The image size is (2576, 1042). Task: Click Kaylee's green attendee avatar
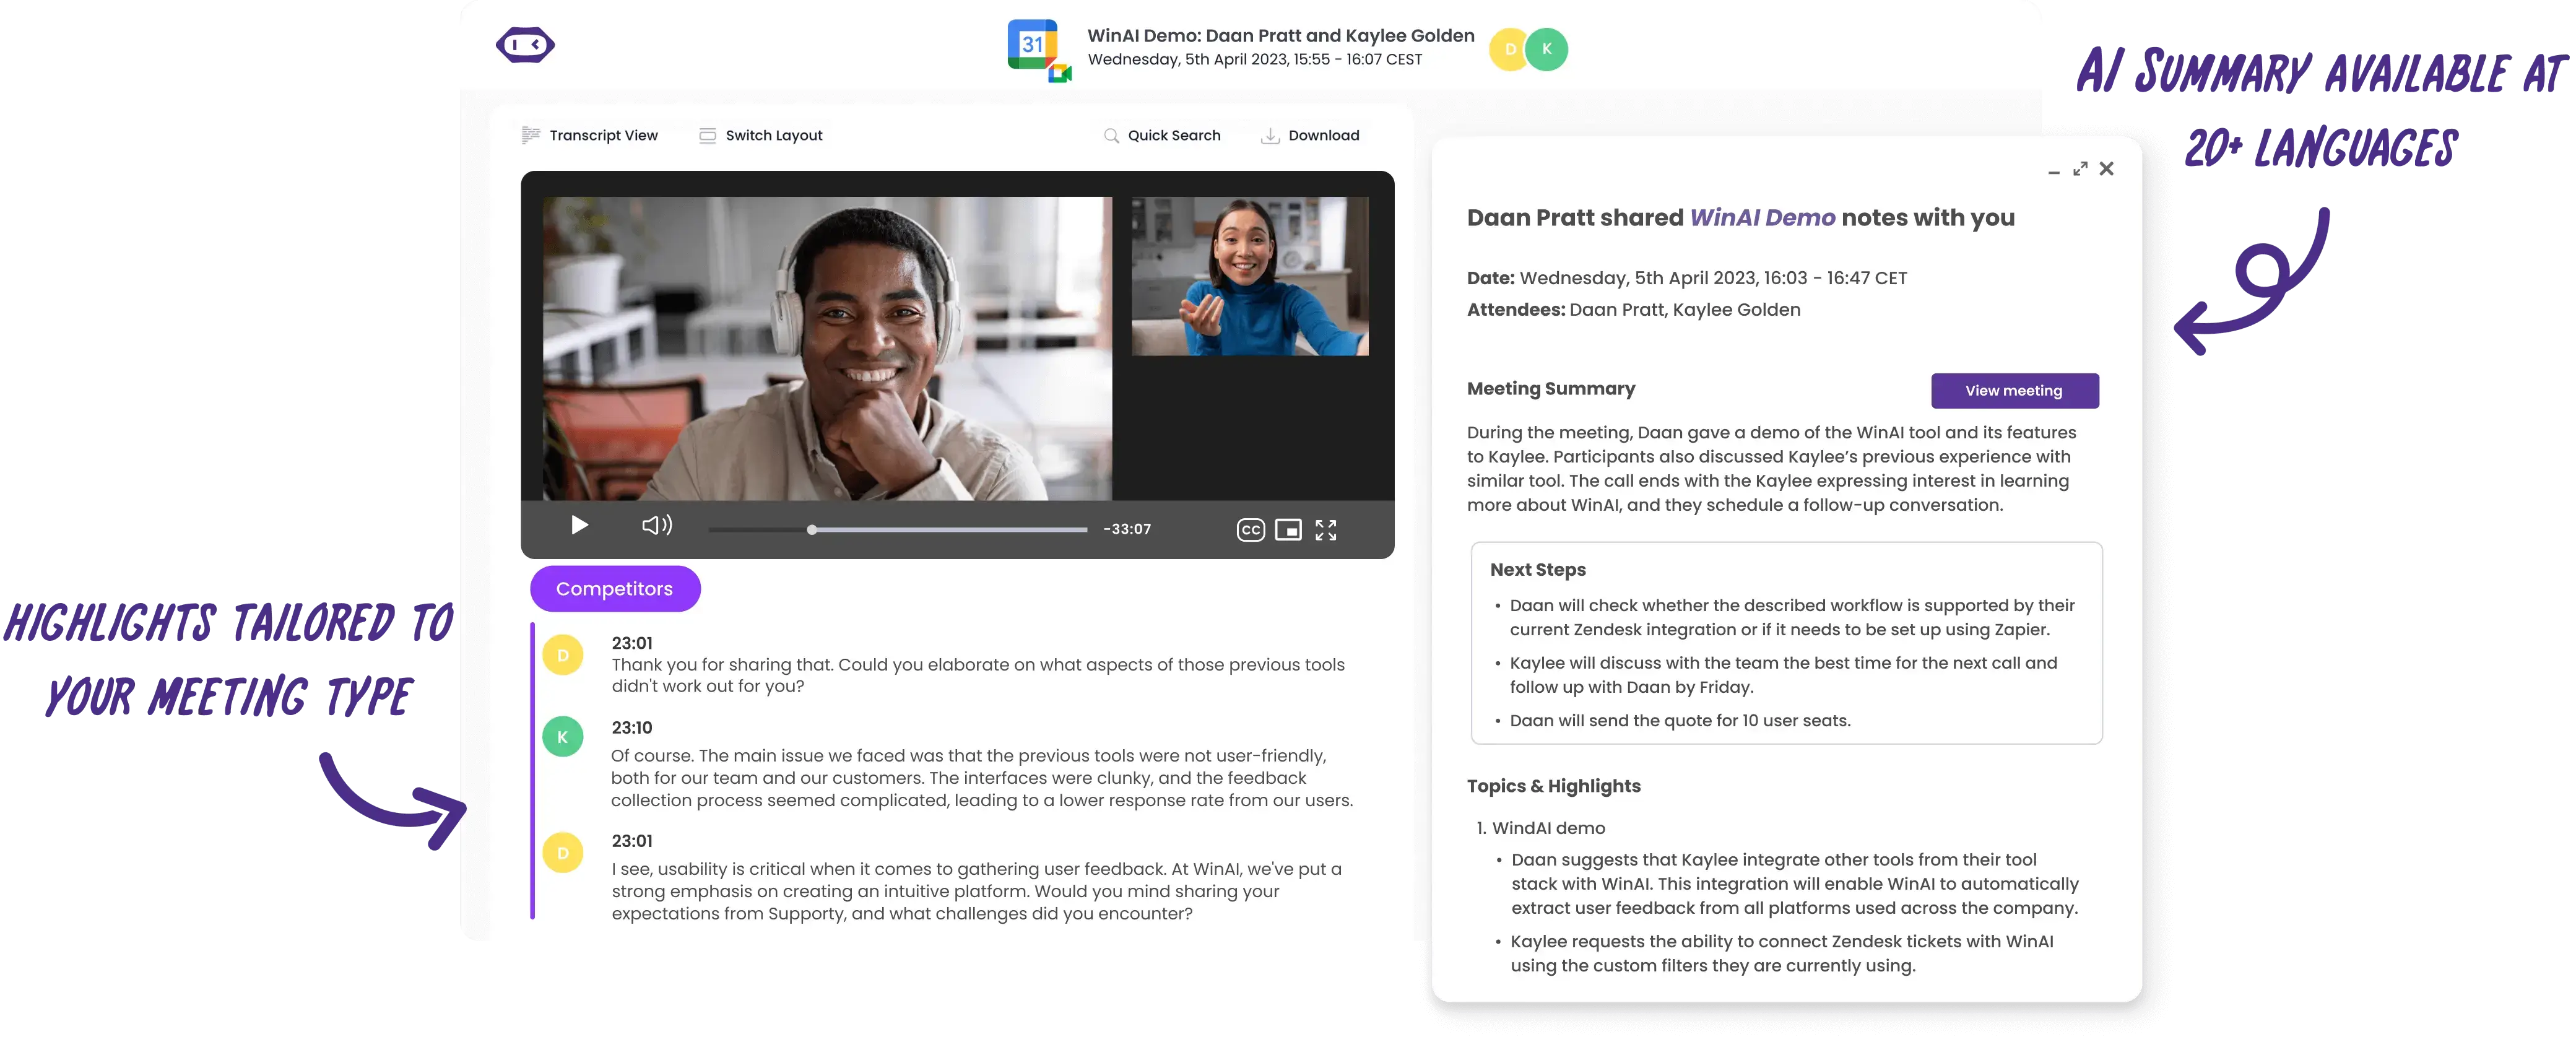point(1546,48)
